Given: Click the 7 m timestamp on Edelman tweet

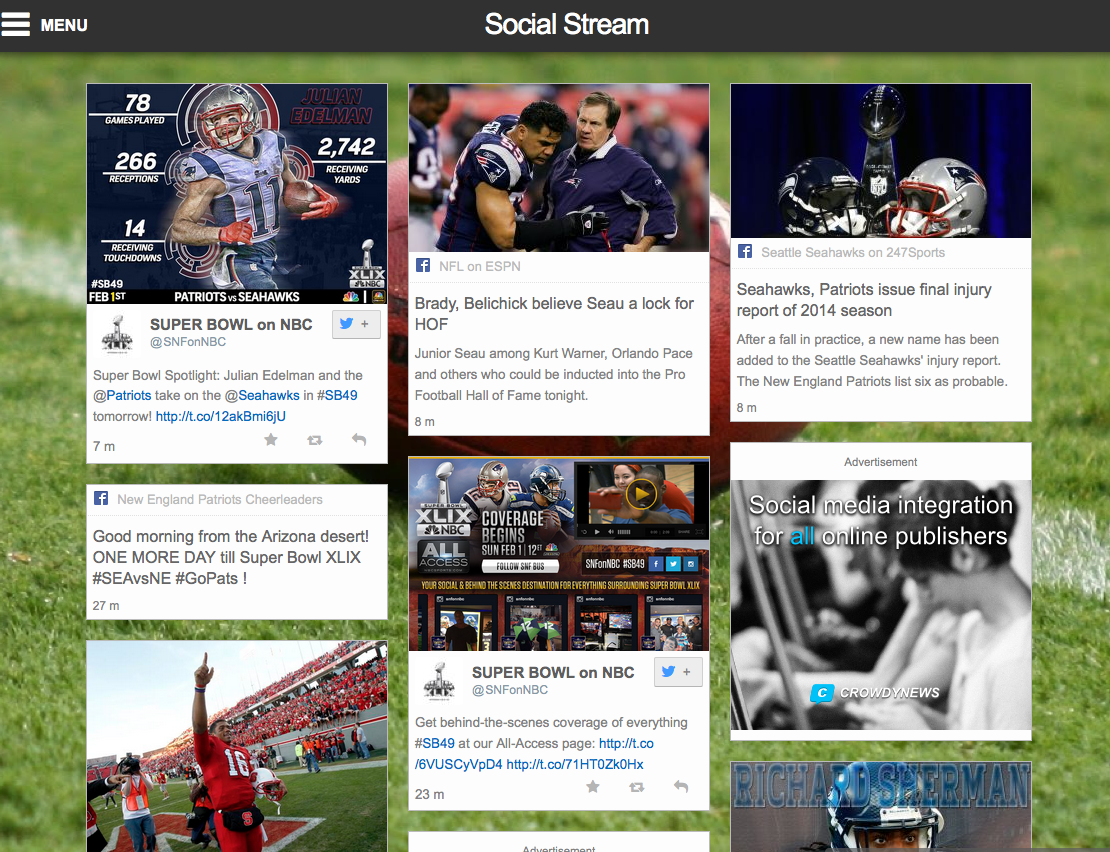Looking at the screenshot, I should 104,447.
